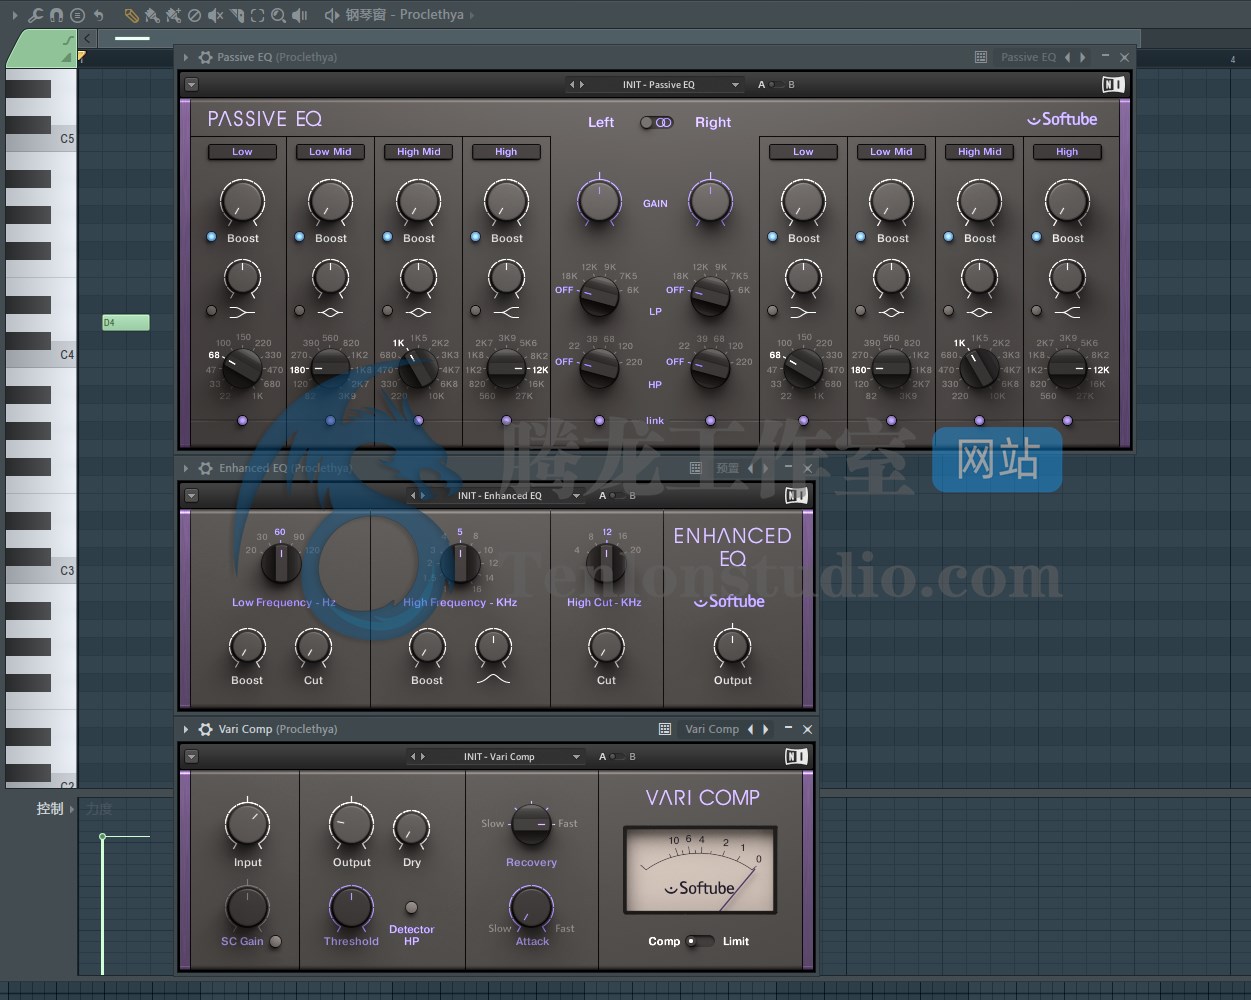
Task: Select the right channel Low band button
Action: pyautogui.click(x=803, y=152)
